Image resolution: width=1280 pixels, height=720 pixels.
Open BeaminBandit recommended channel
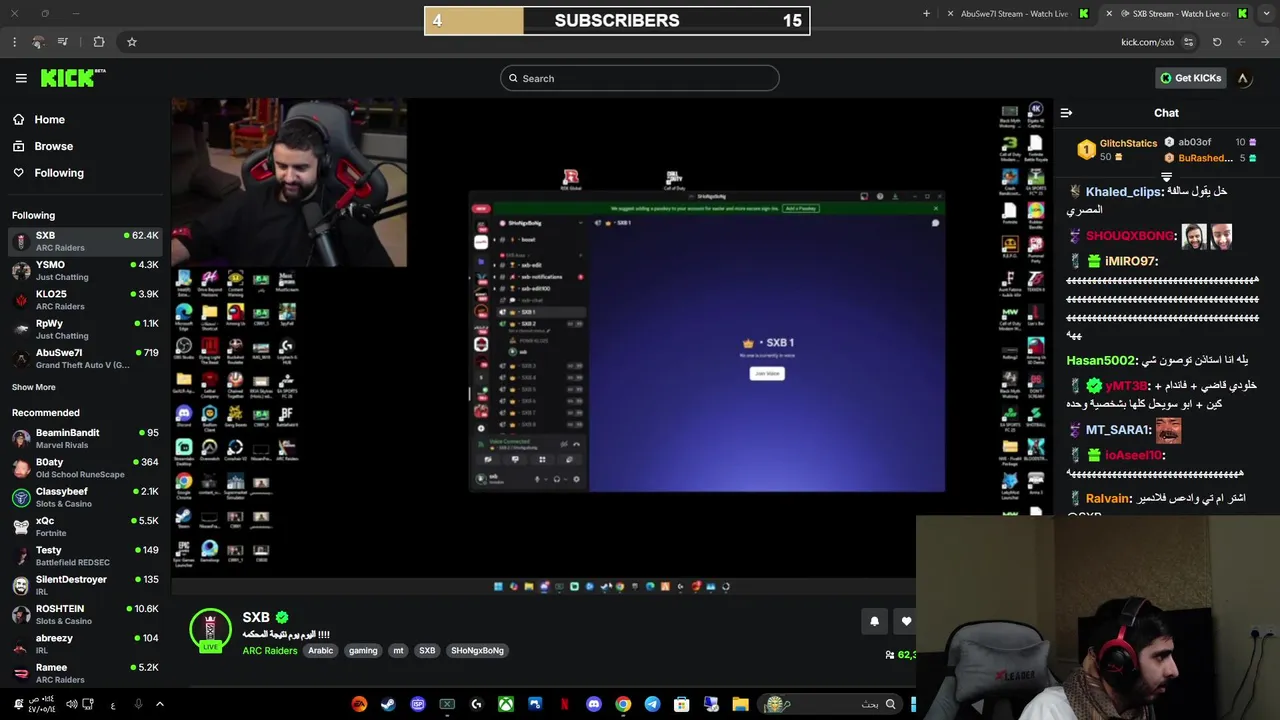[x=85, y=438]
